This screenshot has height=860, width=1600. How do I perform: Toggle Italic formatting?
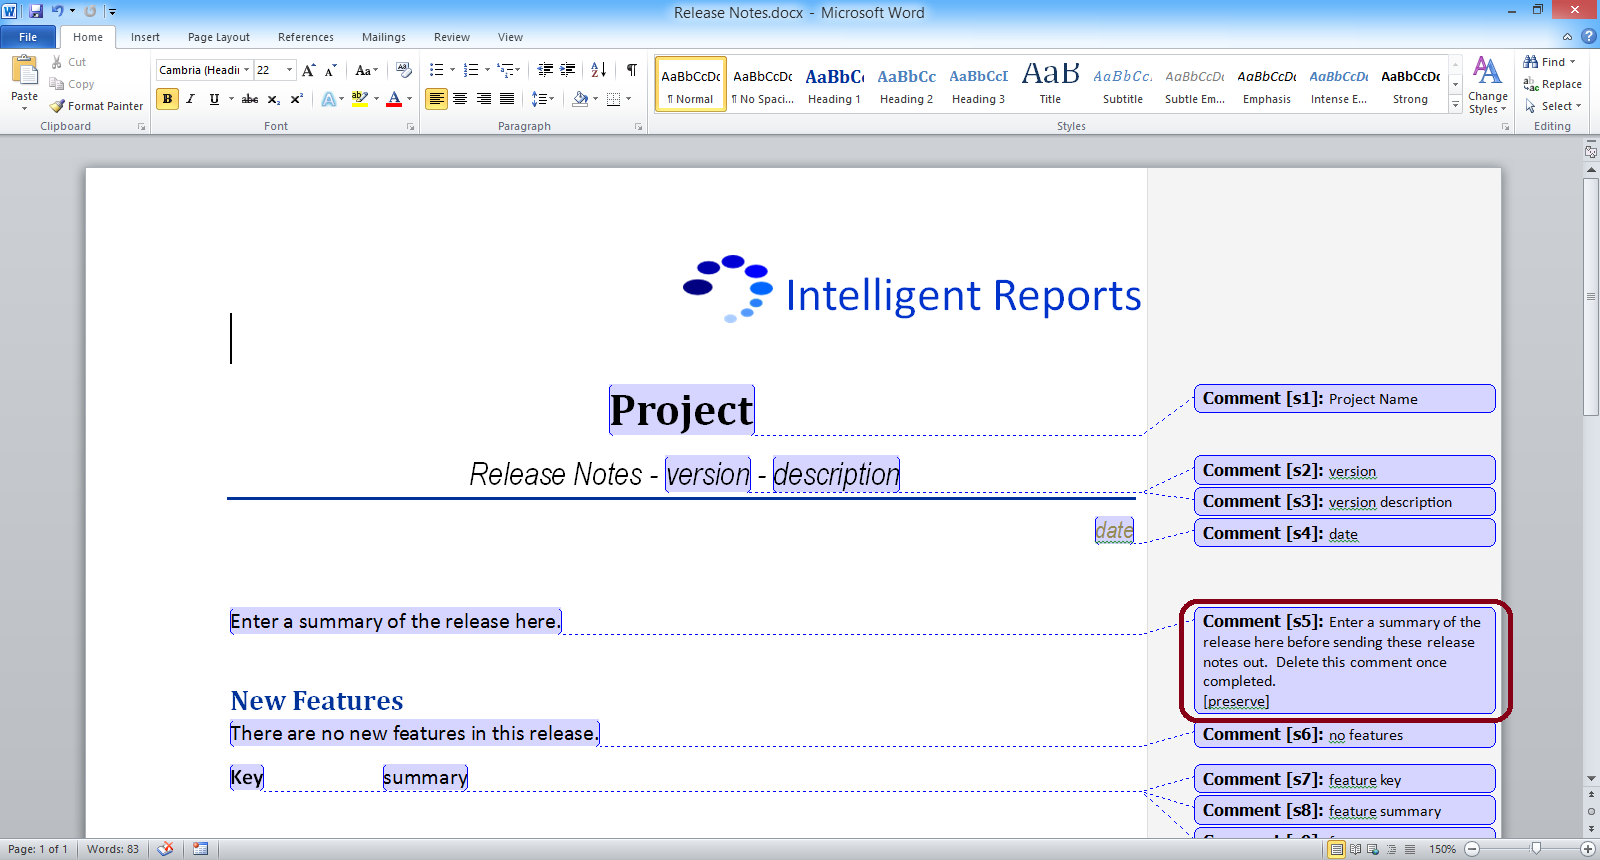[x=190, y=99]
